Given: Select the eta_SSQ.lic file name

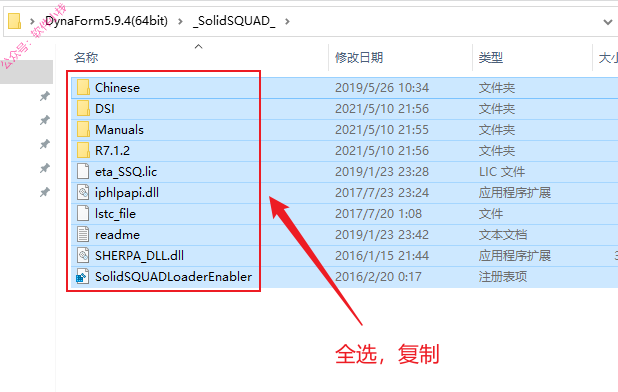Looking at the screenshot, I should coord(126,171).
